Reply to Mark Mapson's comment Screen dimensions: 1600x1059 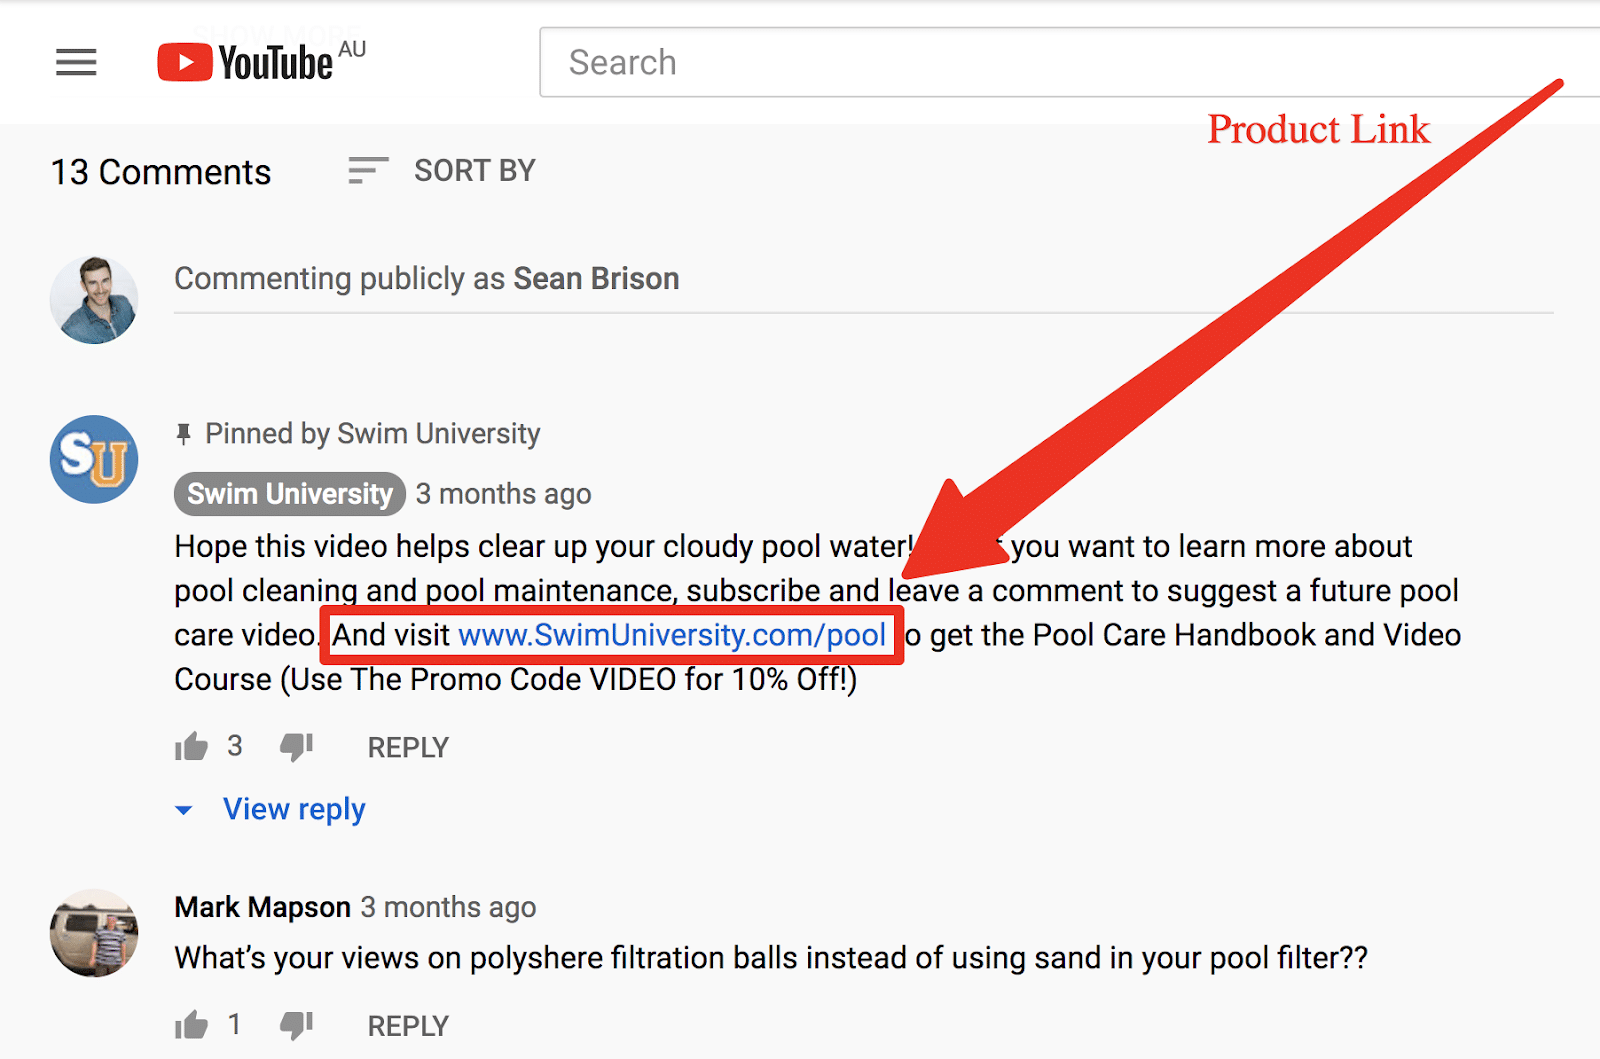tap(408, 1026)
